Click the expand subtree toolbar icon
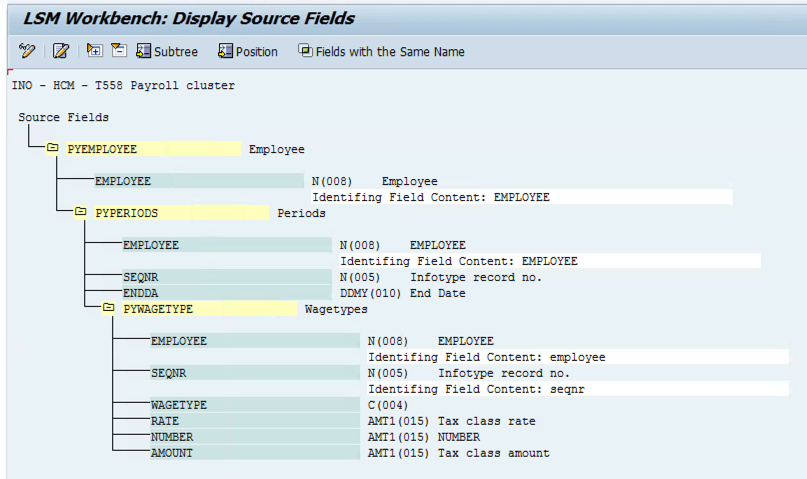This screenshot has width=807, height=479. tap(94, 50)
